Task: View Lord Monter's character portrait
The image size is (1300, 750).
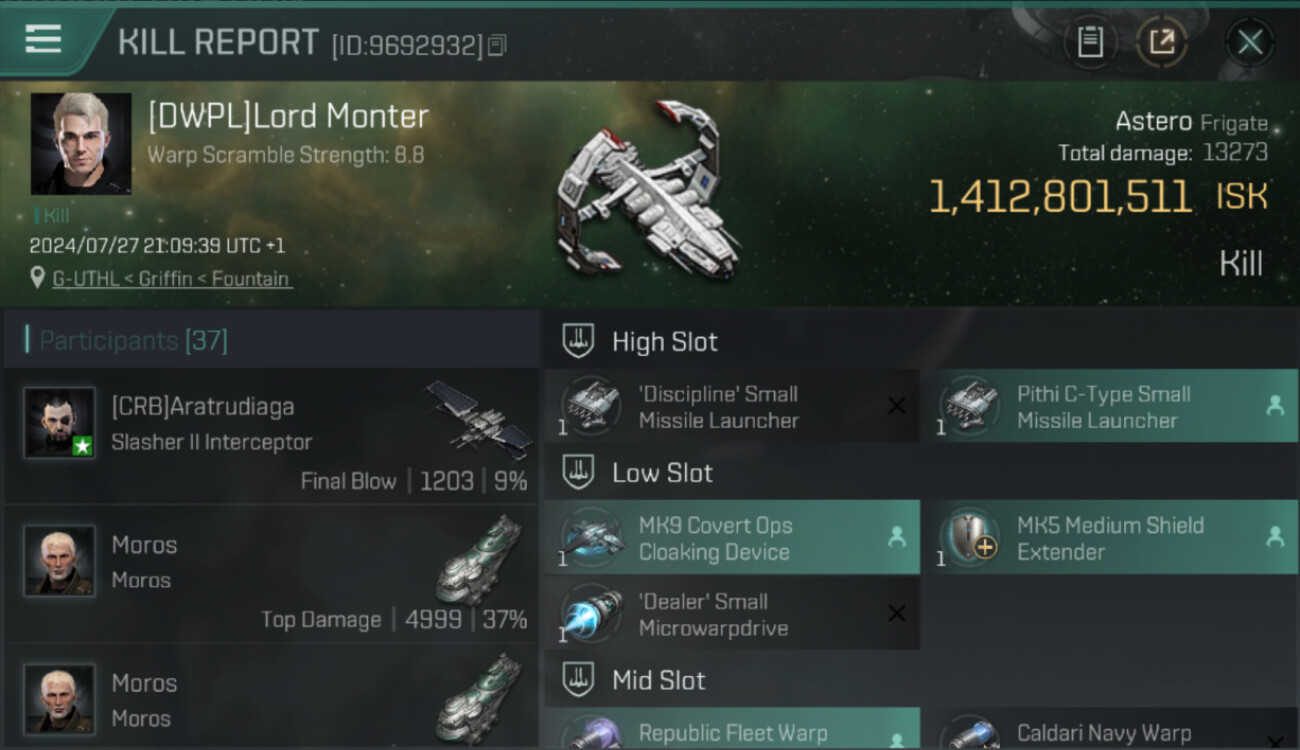Action: tap(81, 144)
